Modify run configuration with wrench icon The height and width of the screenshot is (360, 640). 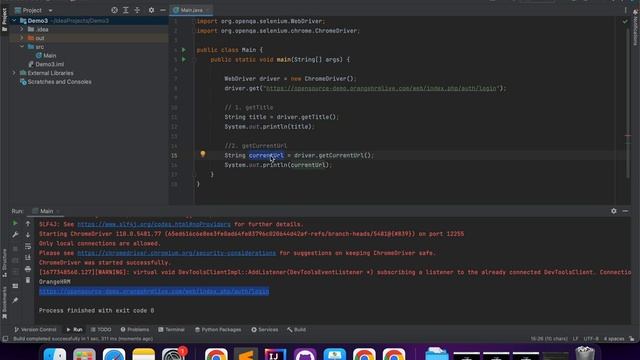point(15,235)
